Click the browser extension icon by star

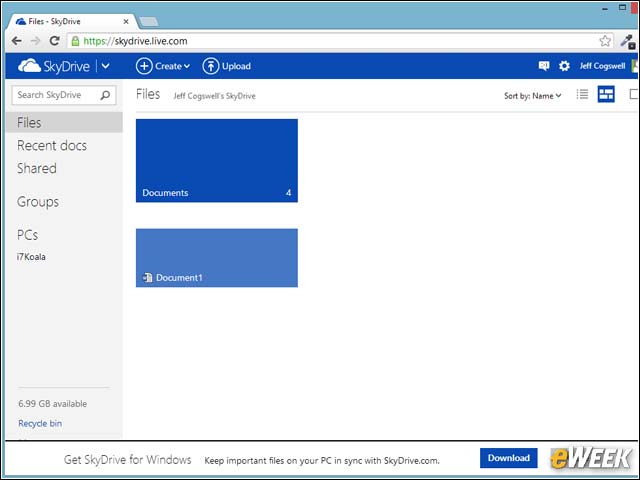click(x=628, y=41)
